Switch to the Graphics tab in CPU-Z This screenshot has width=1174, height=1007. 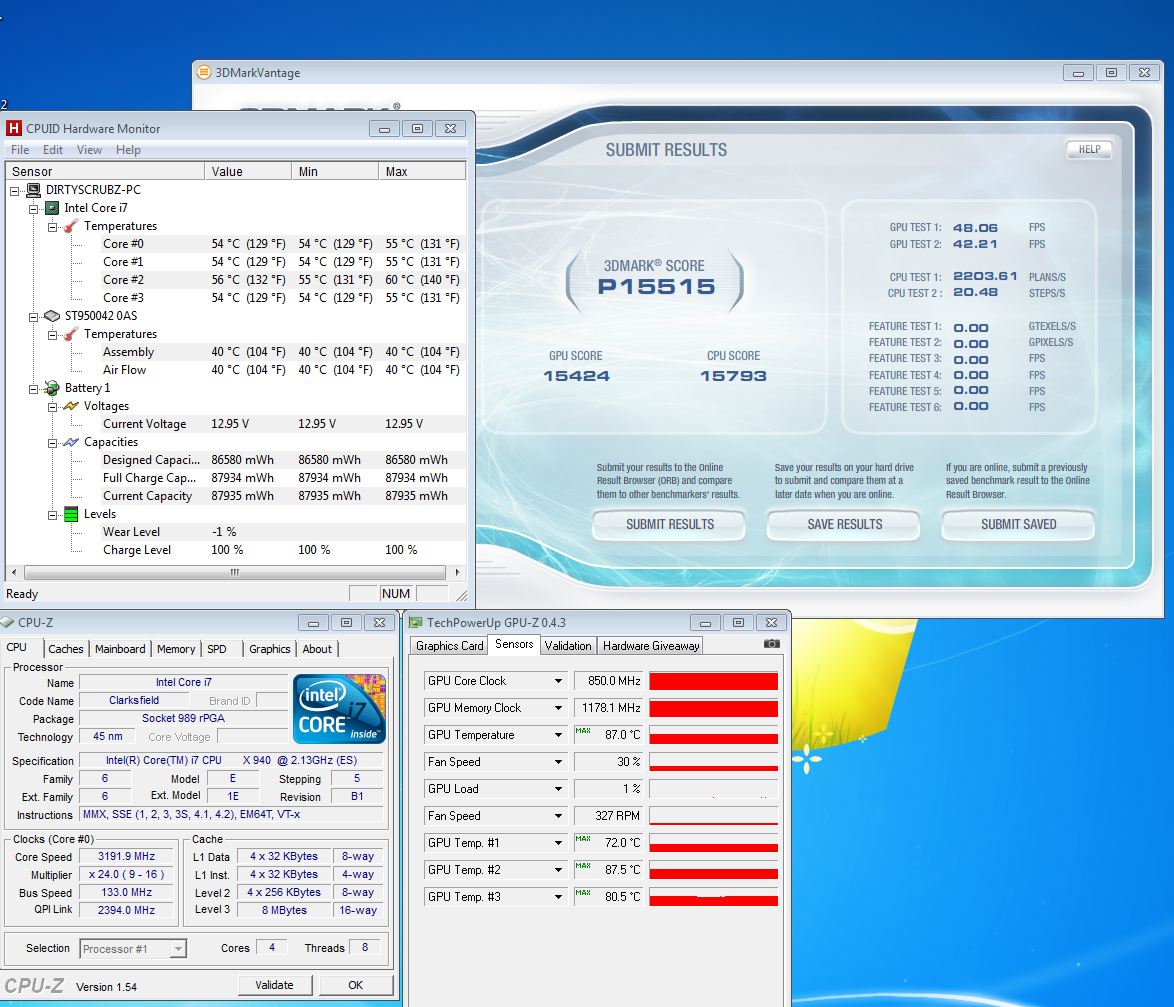270,649
